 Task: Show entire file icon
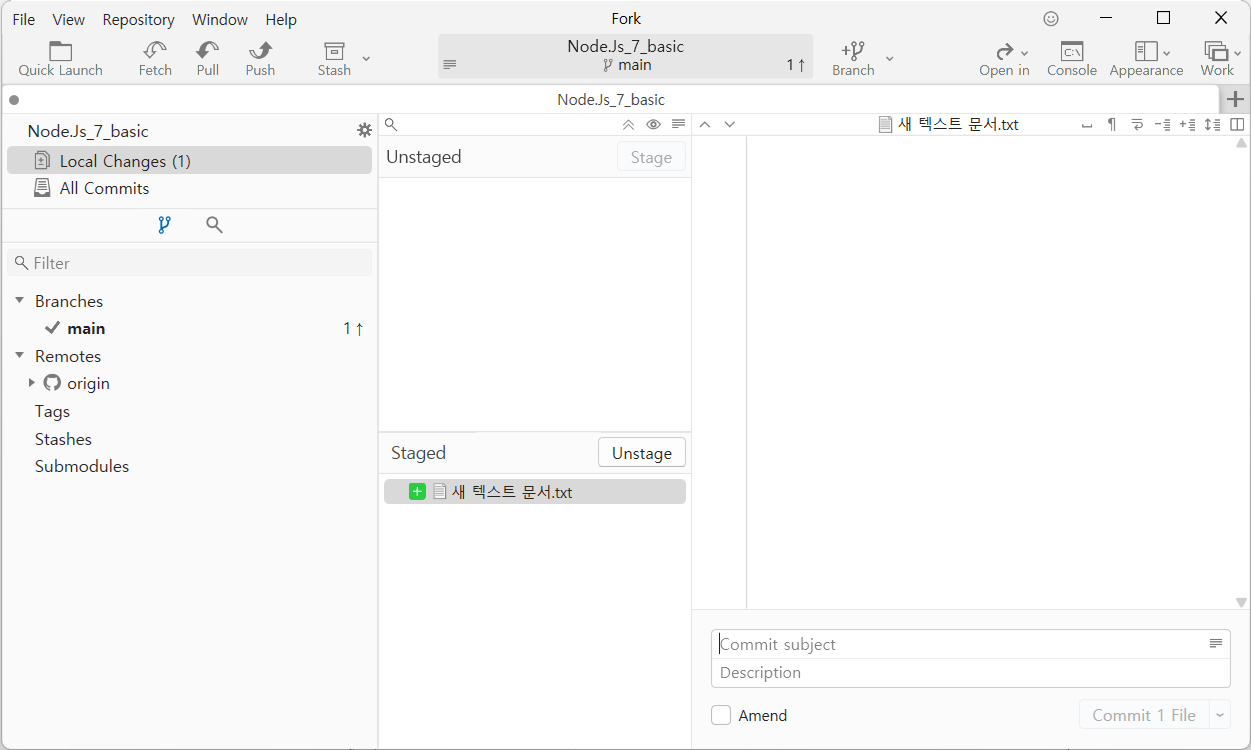point(1212,125)
